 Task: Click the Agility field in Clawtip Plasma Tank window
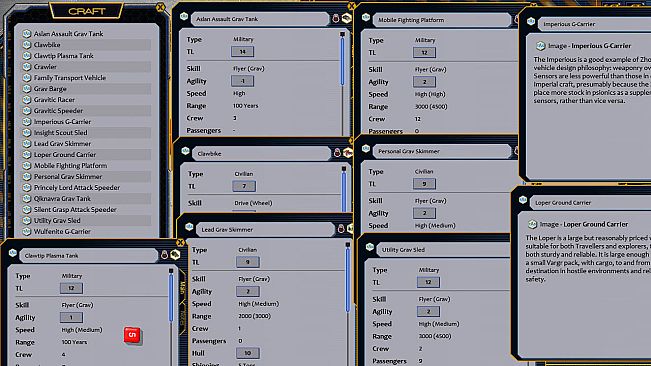71,317
